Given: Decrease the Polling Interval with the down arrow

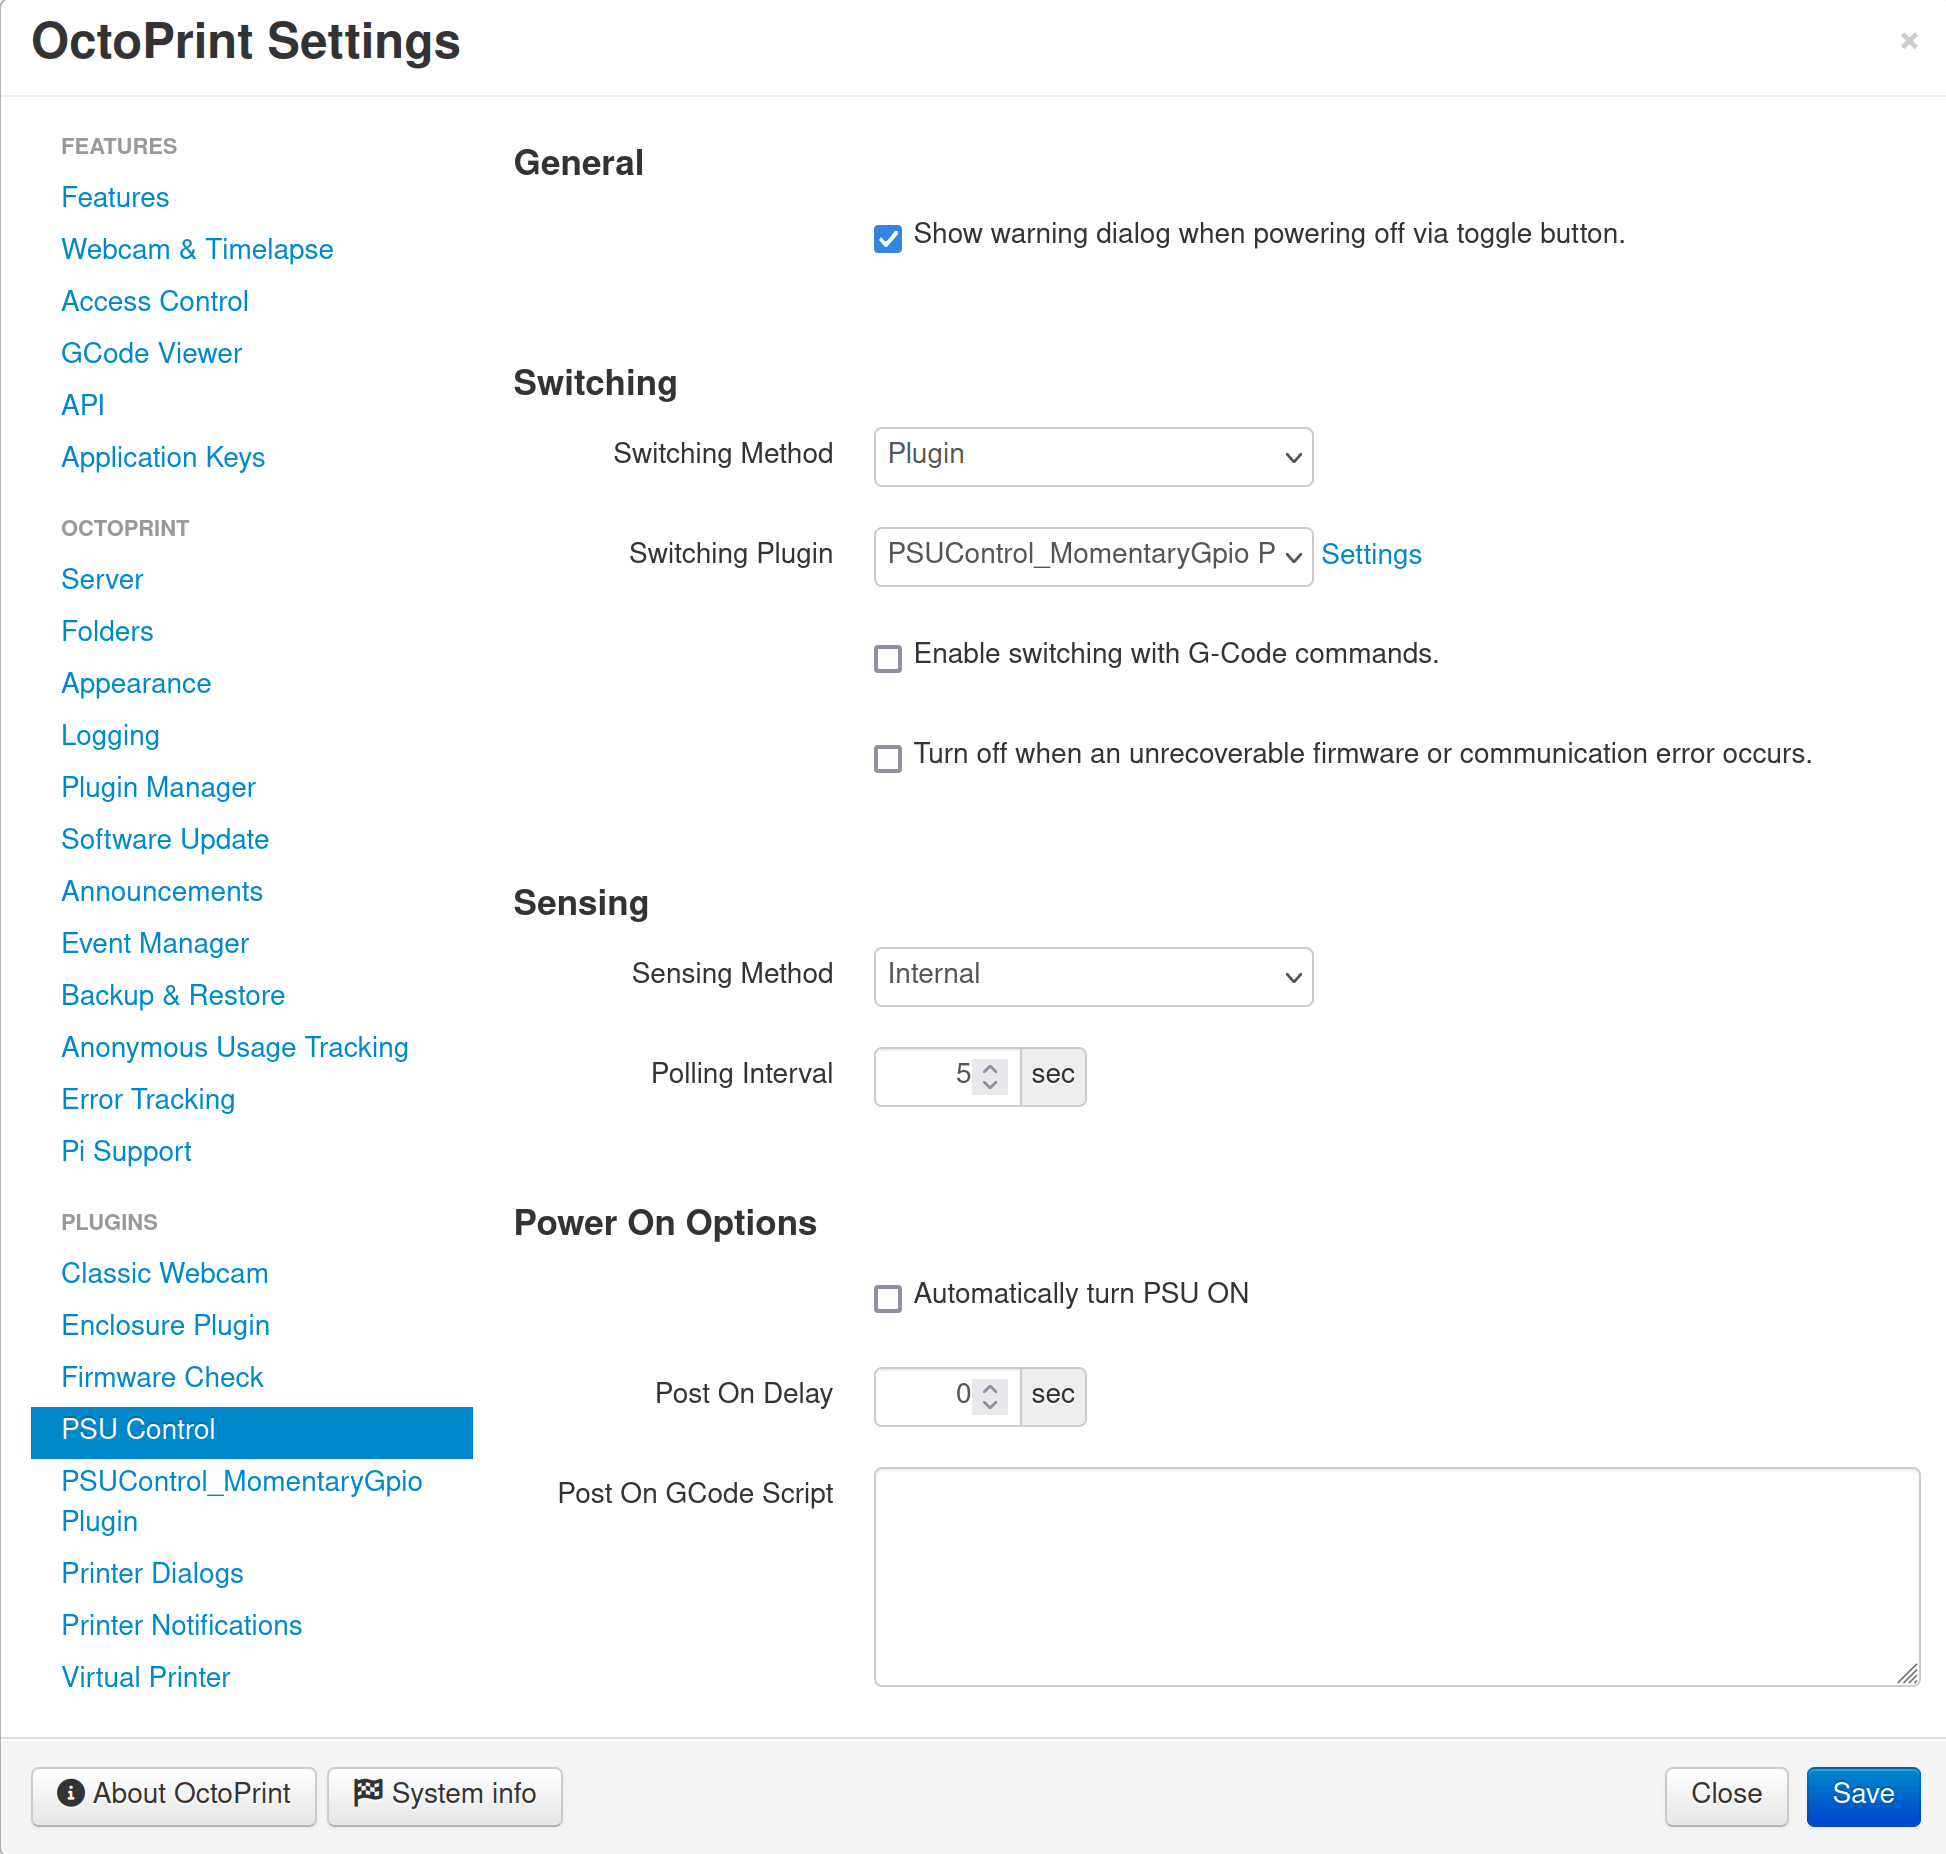Looking at the screenshot, I should pyautogui.click(x=990, y=1085).
